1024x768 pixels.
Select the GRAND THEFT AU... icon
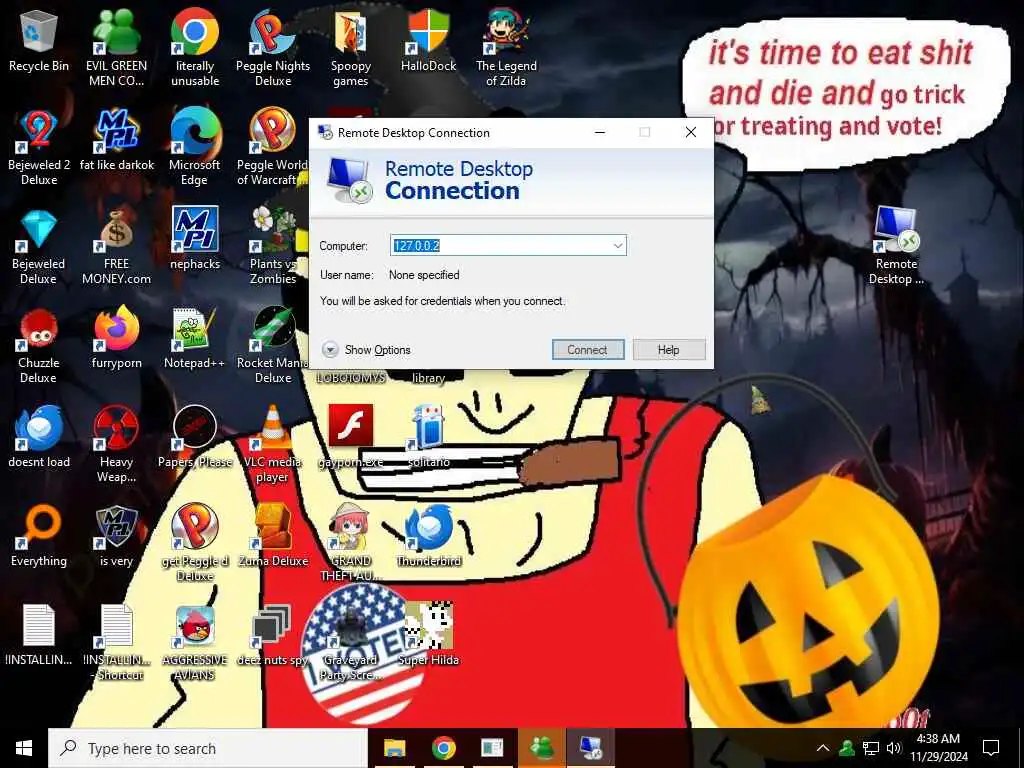click(x=351, y=543)
